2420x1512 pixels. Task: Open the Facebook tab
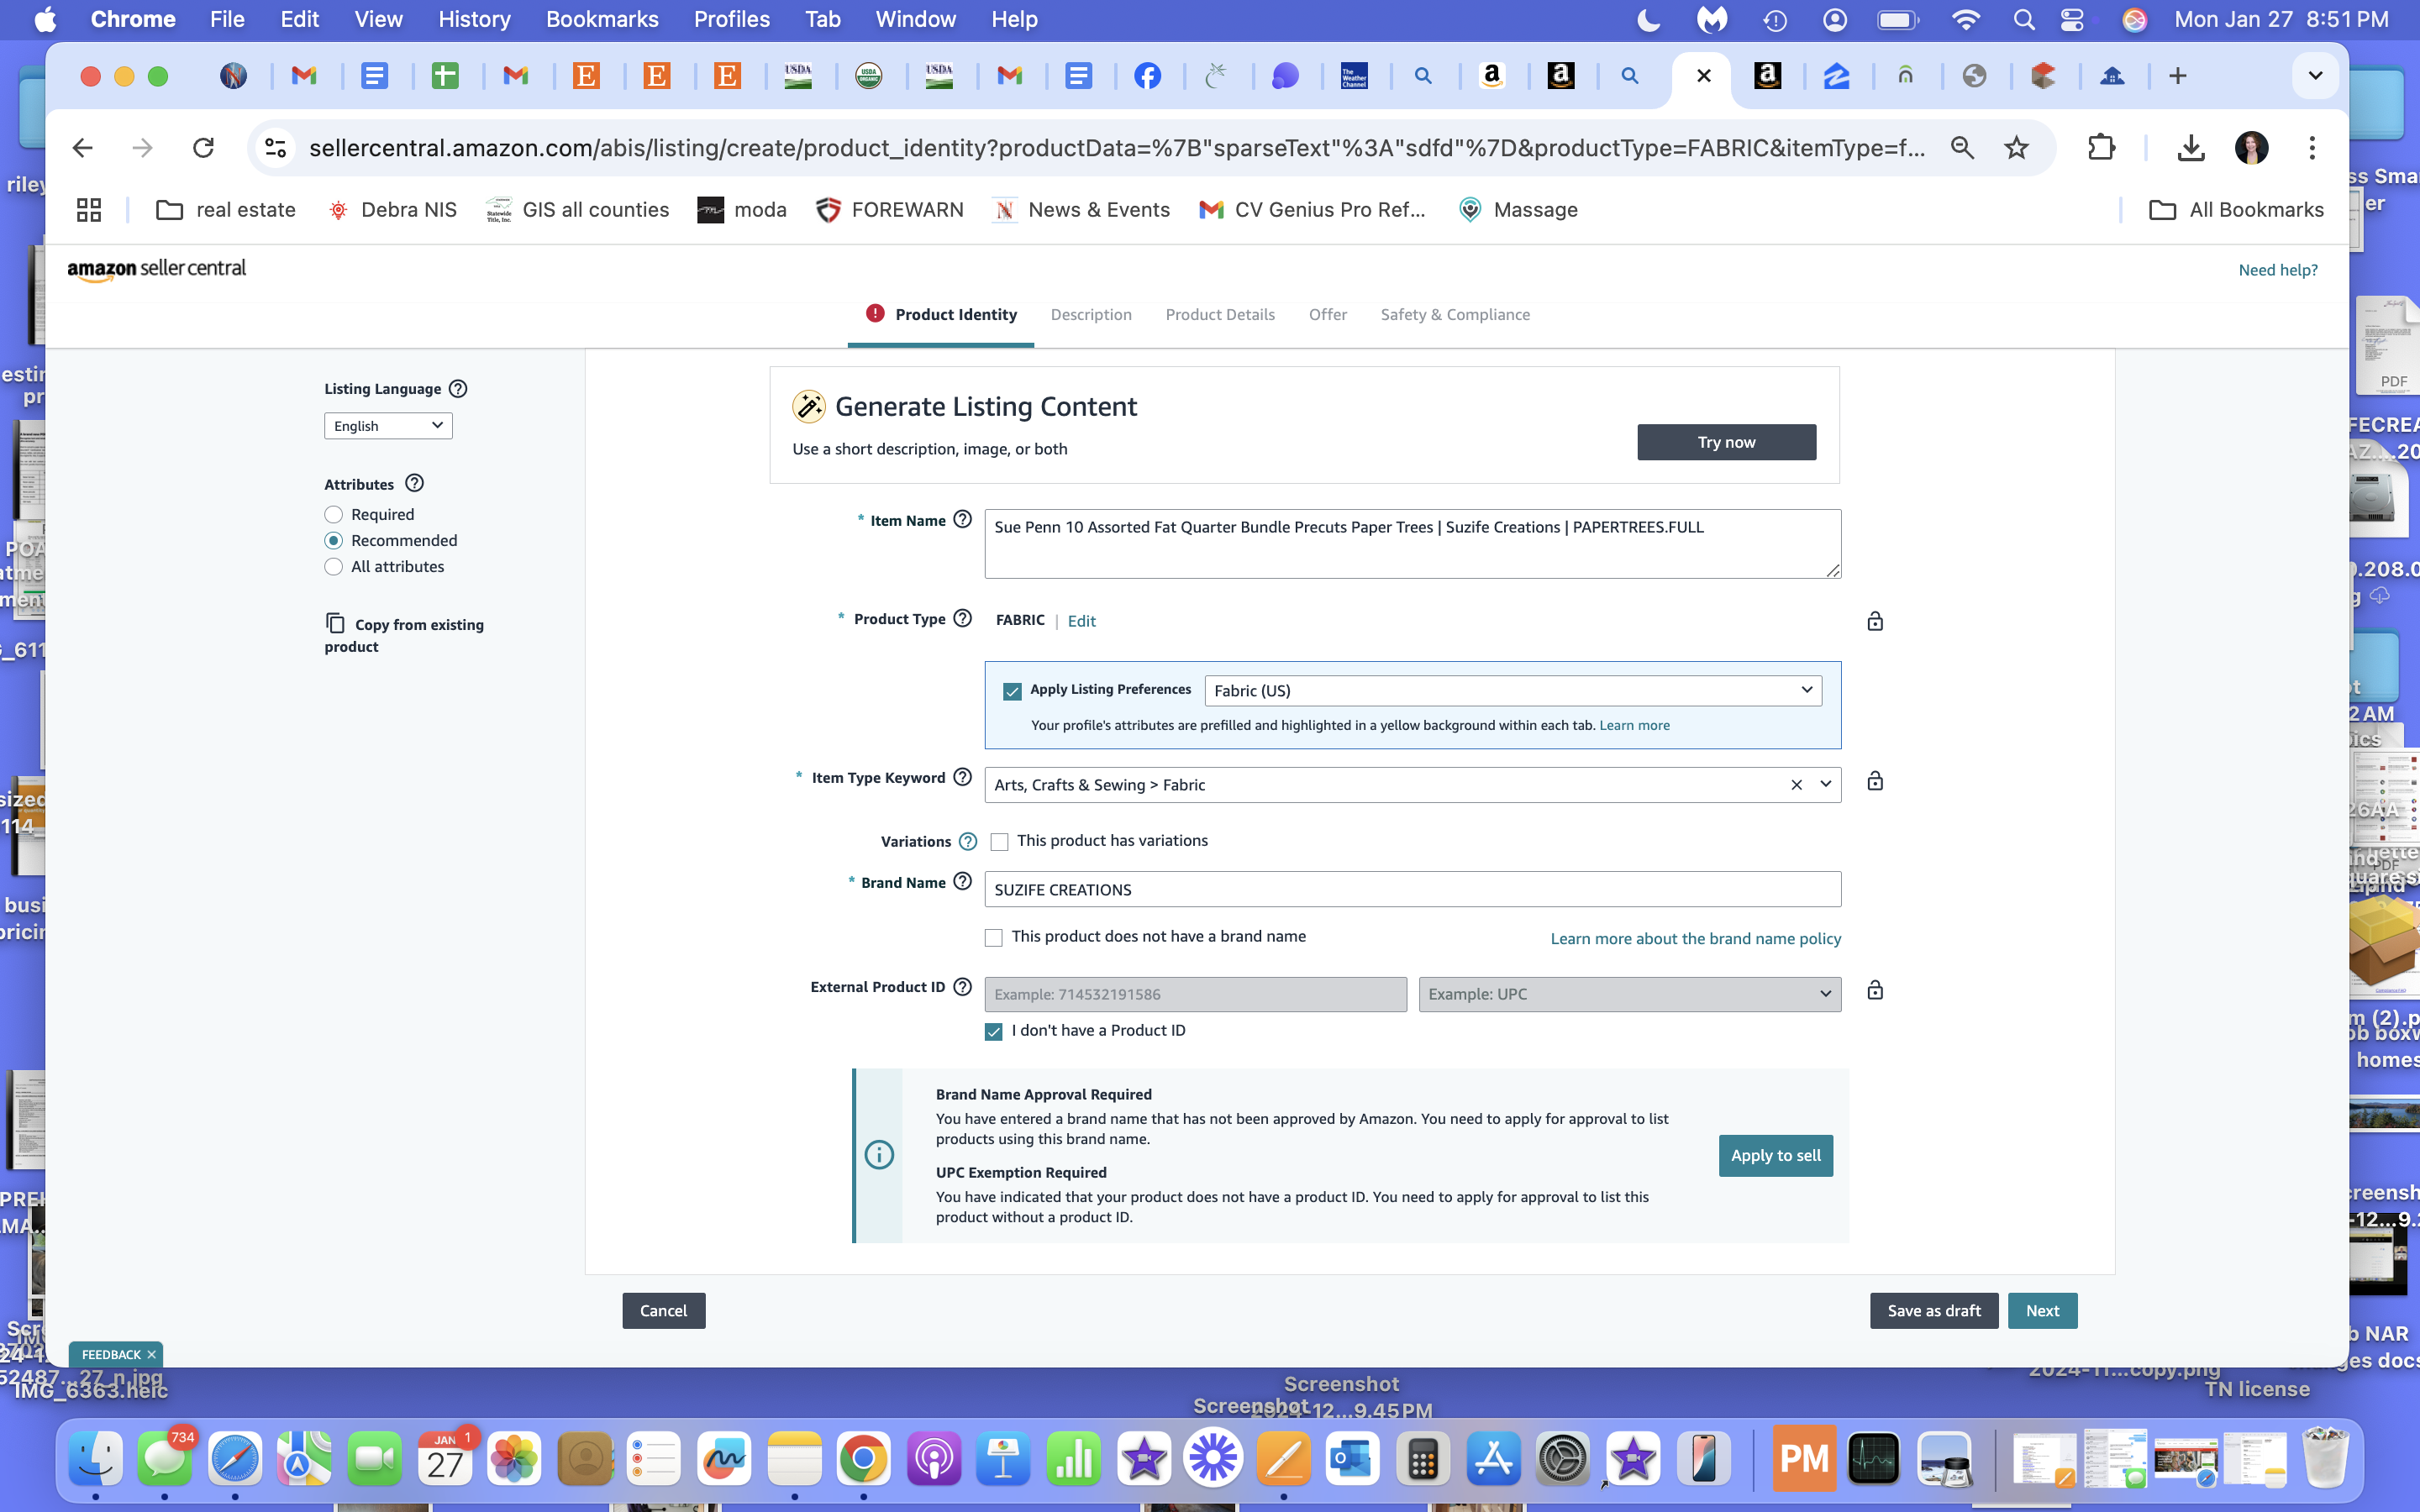point(1147,76)
